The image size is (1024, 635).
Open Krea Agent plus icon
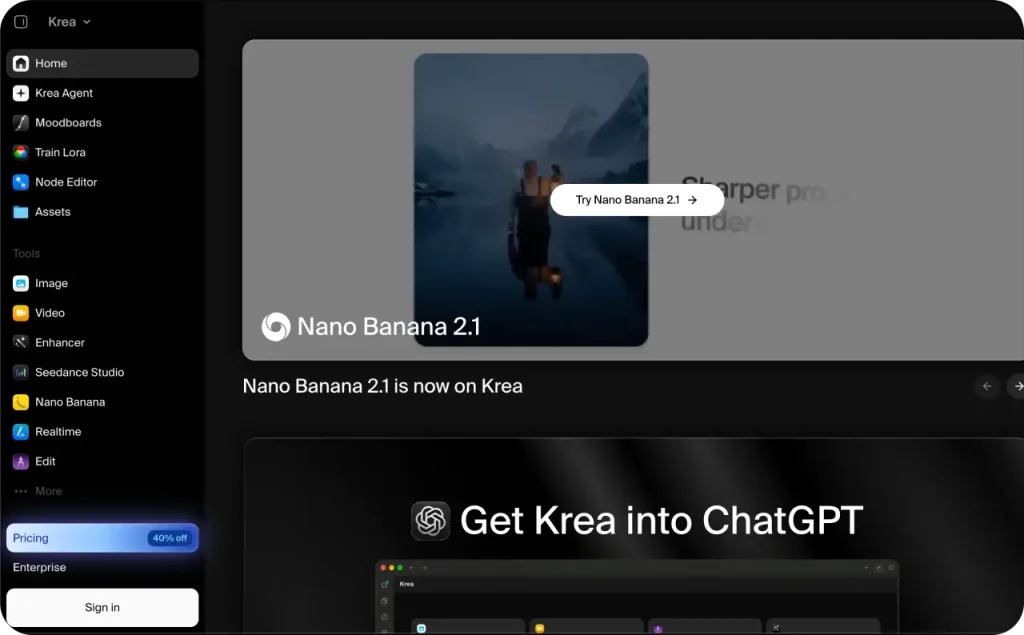21,93
